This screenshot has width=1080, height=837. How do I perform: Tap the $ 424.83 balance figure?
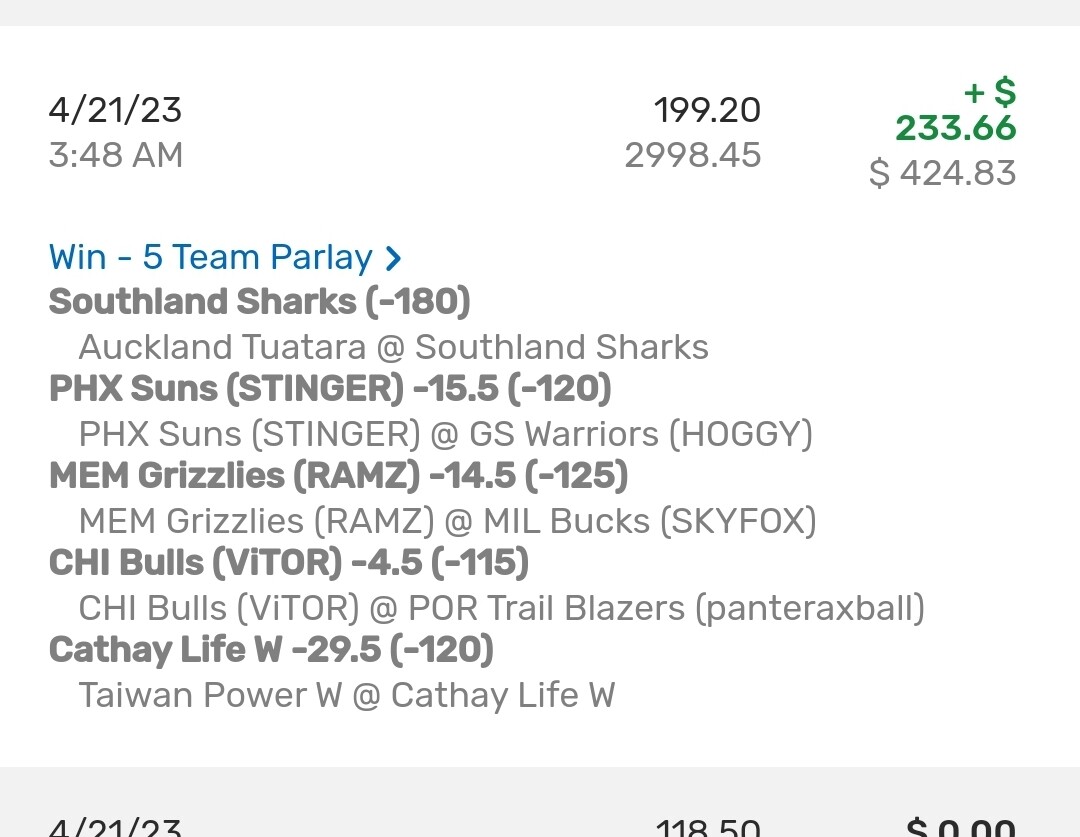pos(942,173)
